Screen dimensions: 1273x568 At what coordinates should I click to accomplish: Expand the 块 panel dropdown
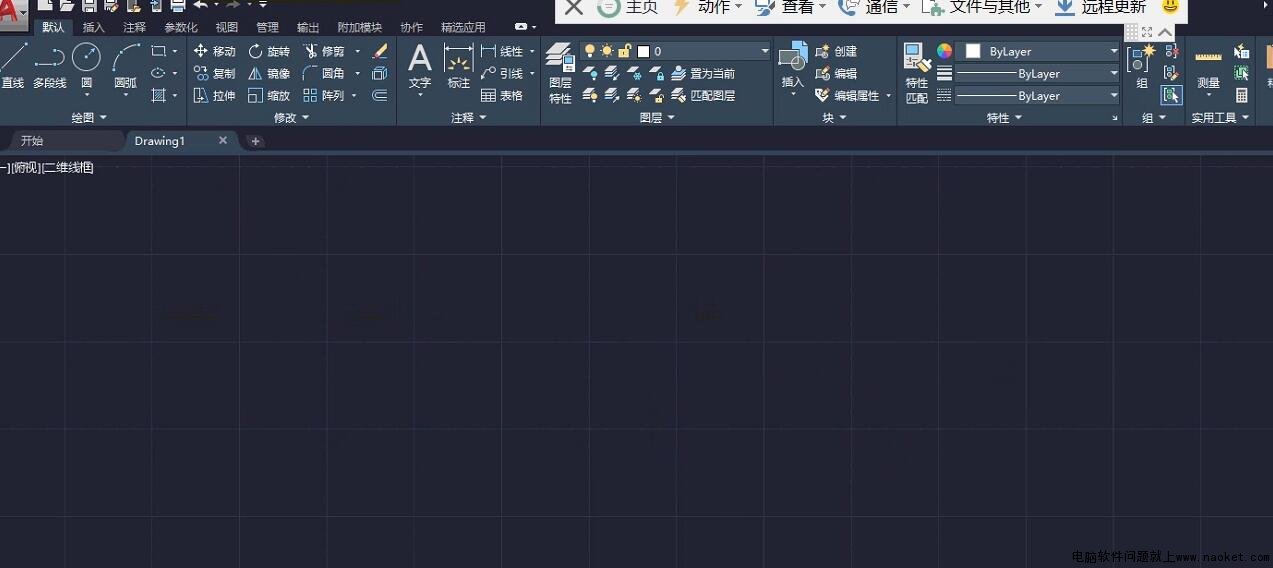[834, 118]
